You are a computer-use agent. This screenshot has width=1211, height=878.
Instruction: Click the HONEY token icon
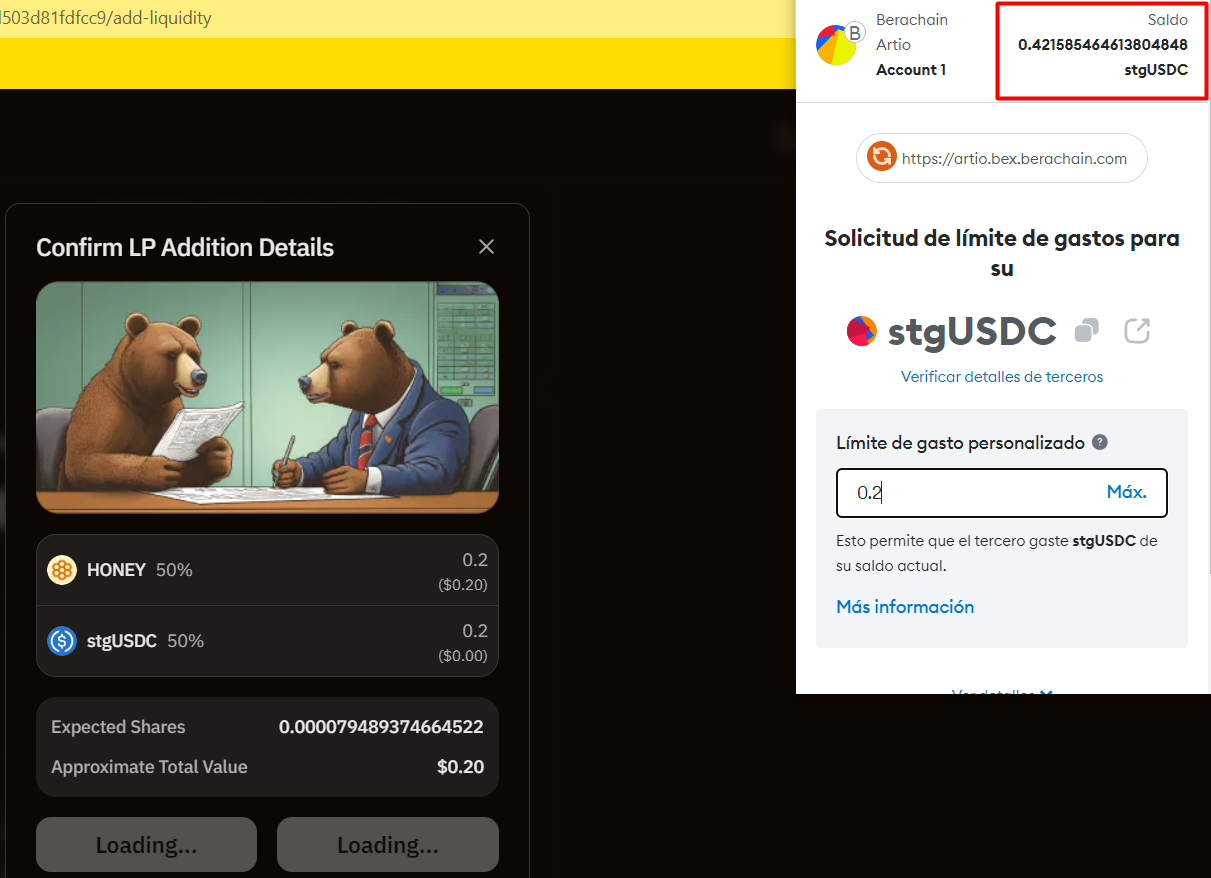coord(62,570)
